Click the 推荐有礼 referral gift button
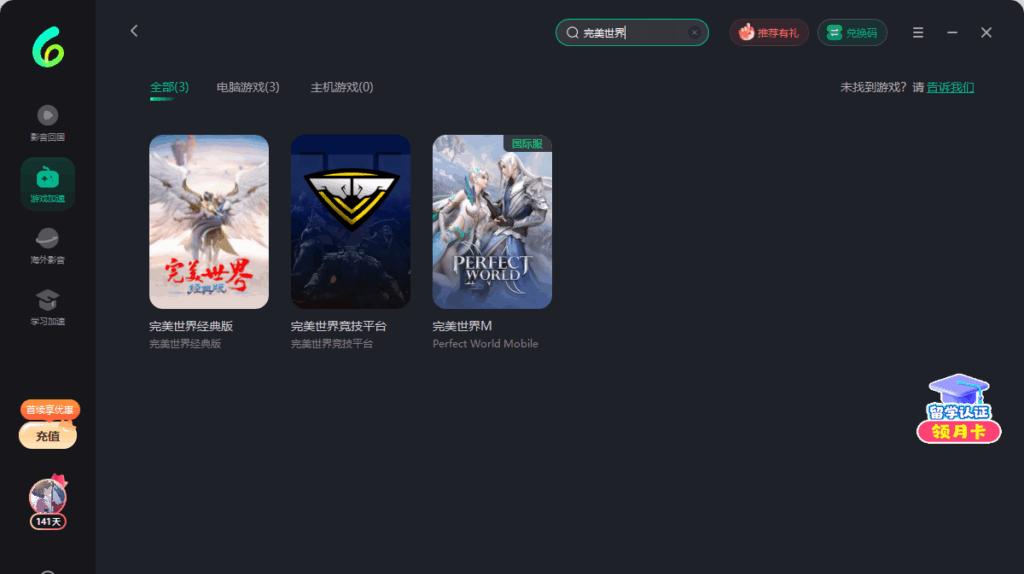Image resolution: width=1024 pixels, height=574 pixels. (x=769, y=33)
